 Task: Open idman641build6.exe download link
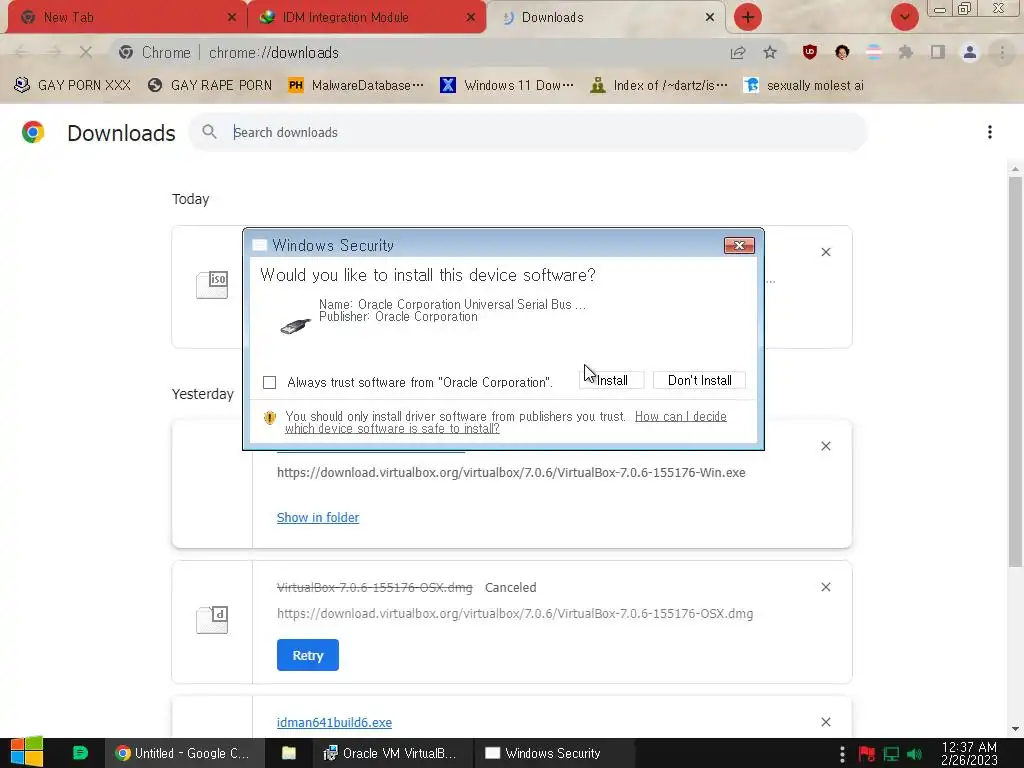pos(334,722)
